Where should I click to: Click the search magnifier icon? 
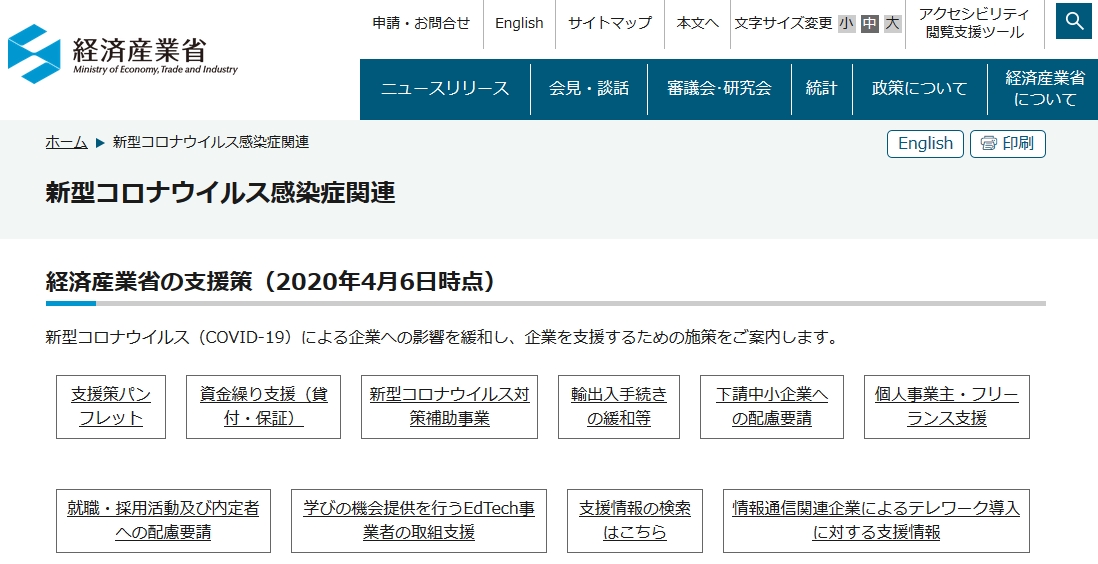1074,21
